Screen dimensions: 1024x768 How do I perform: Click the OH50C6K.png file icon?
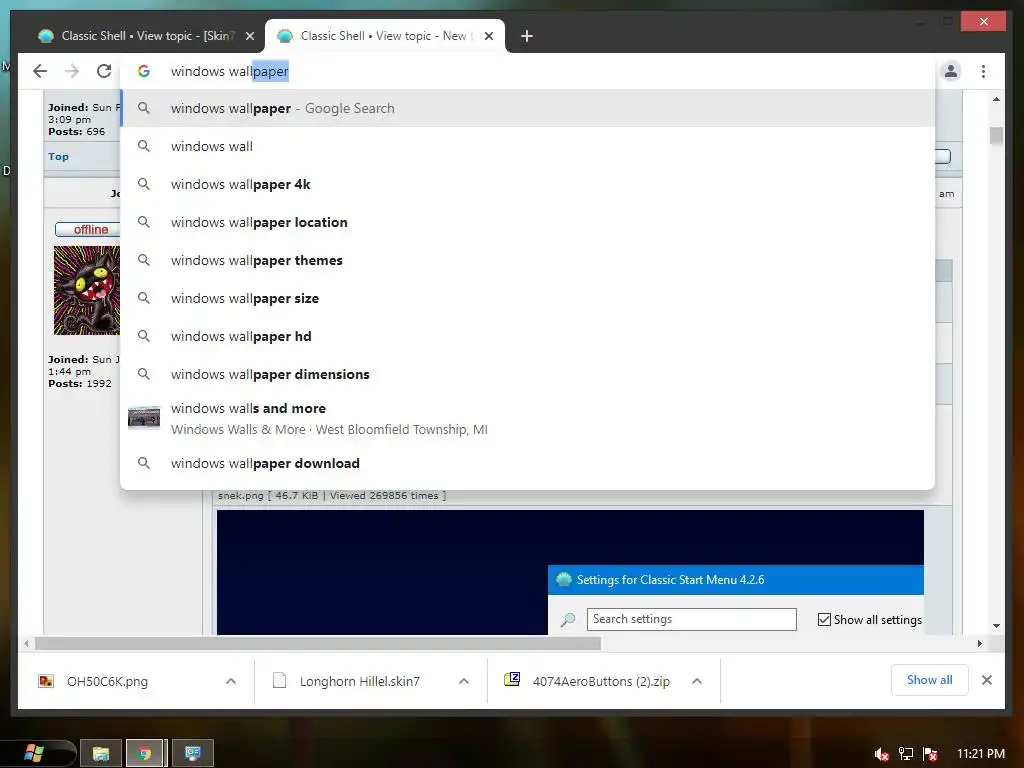[46, 681]
